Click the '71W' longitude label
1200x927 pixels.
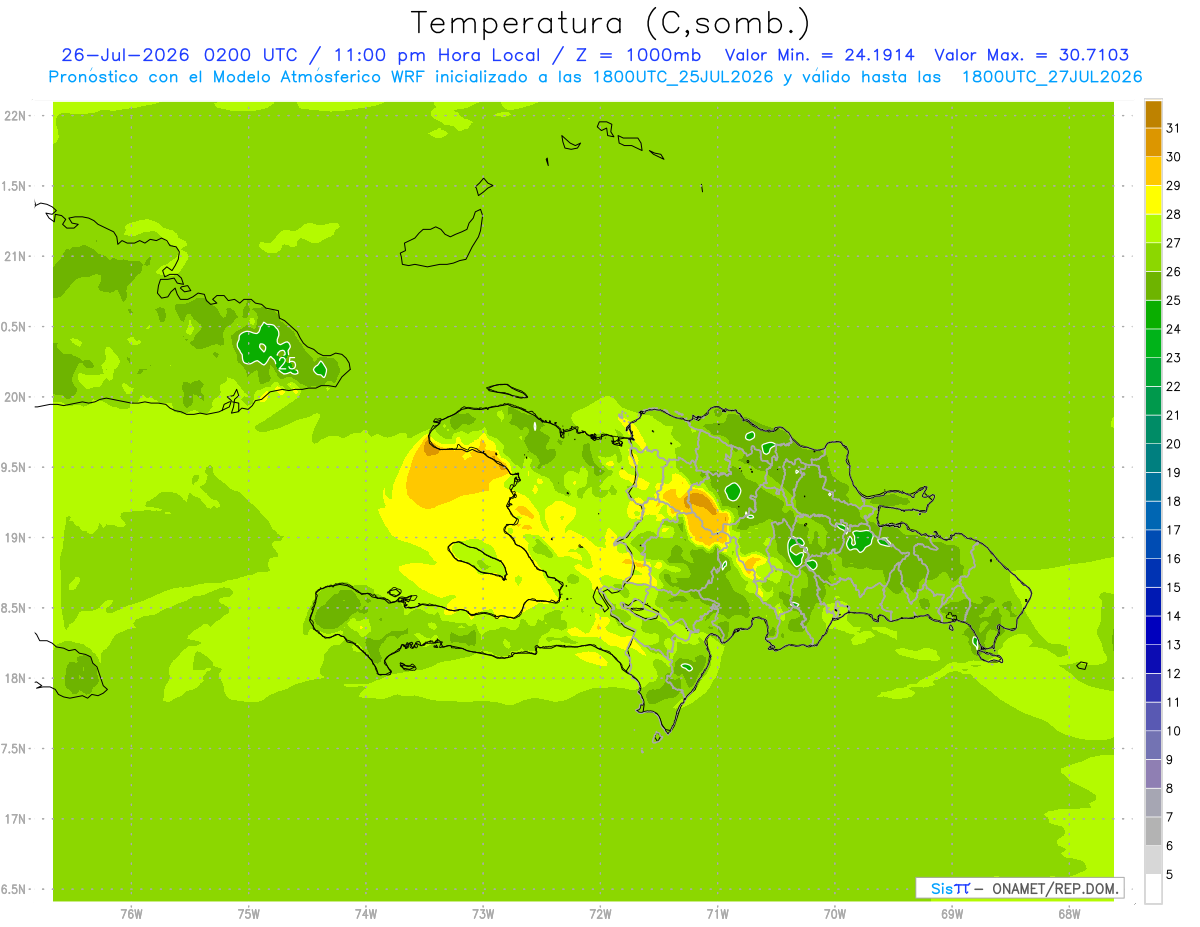(x=717, y=912)
